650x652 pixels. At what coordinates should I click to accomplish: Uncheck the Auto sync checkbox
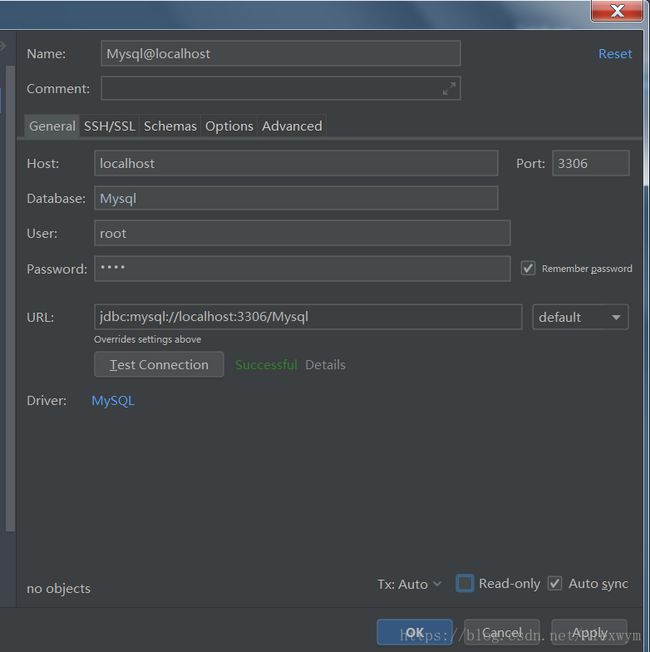[554, 583]
